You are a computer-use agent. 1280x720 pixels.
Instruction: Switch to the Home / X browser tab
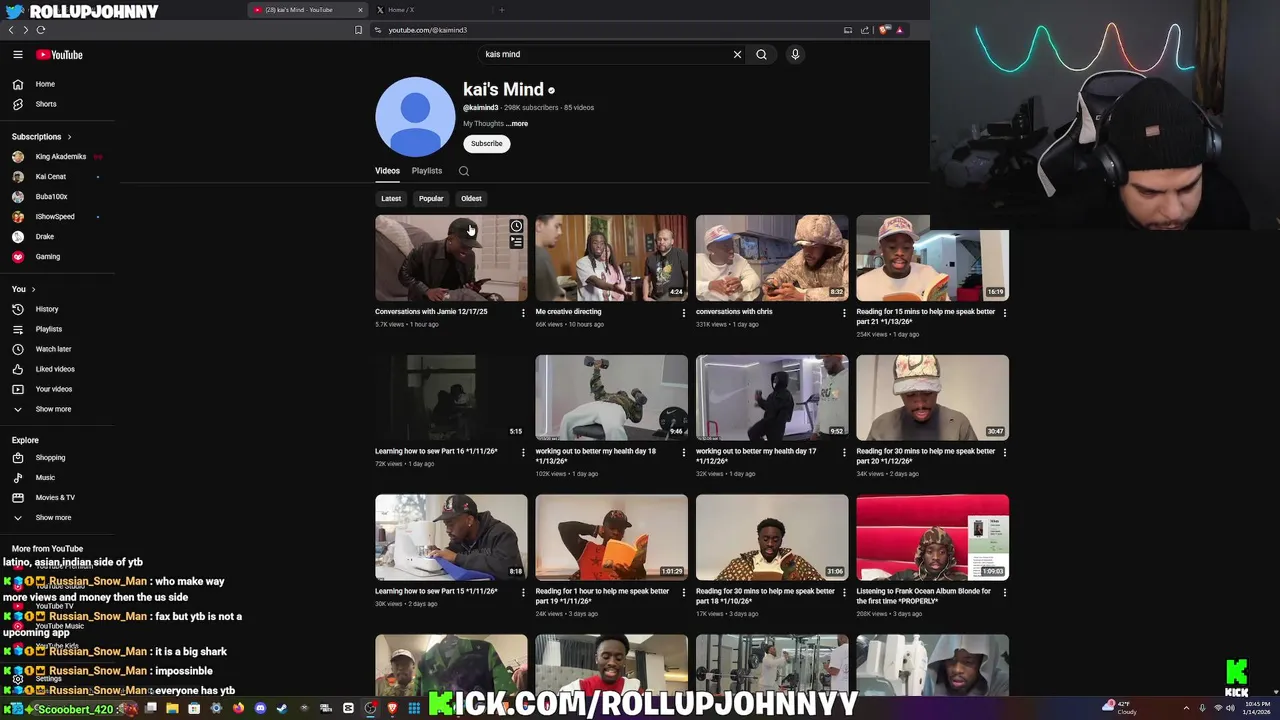(x=400, y=10)
